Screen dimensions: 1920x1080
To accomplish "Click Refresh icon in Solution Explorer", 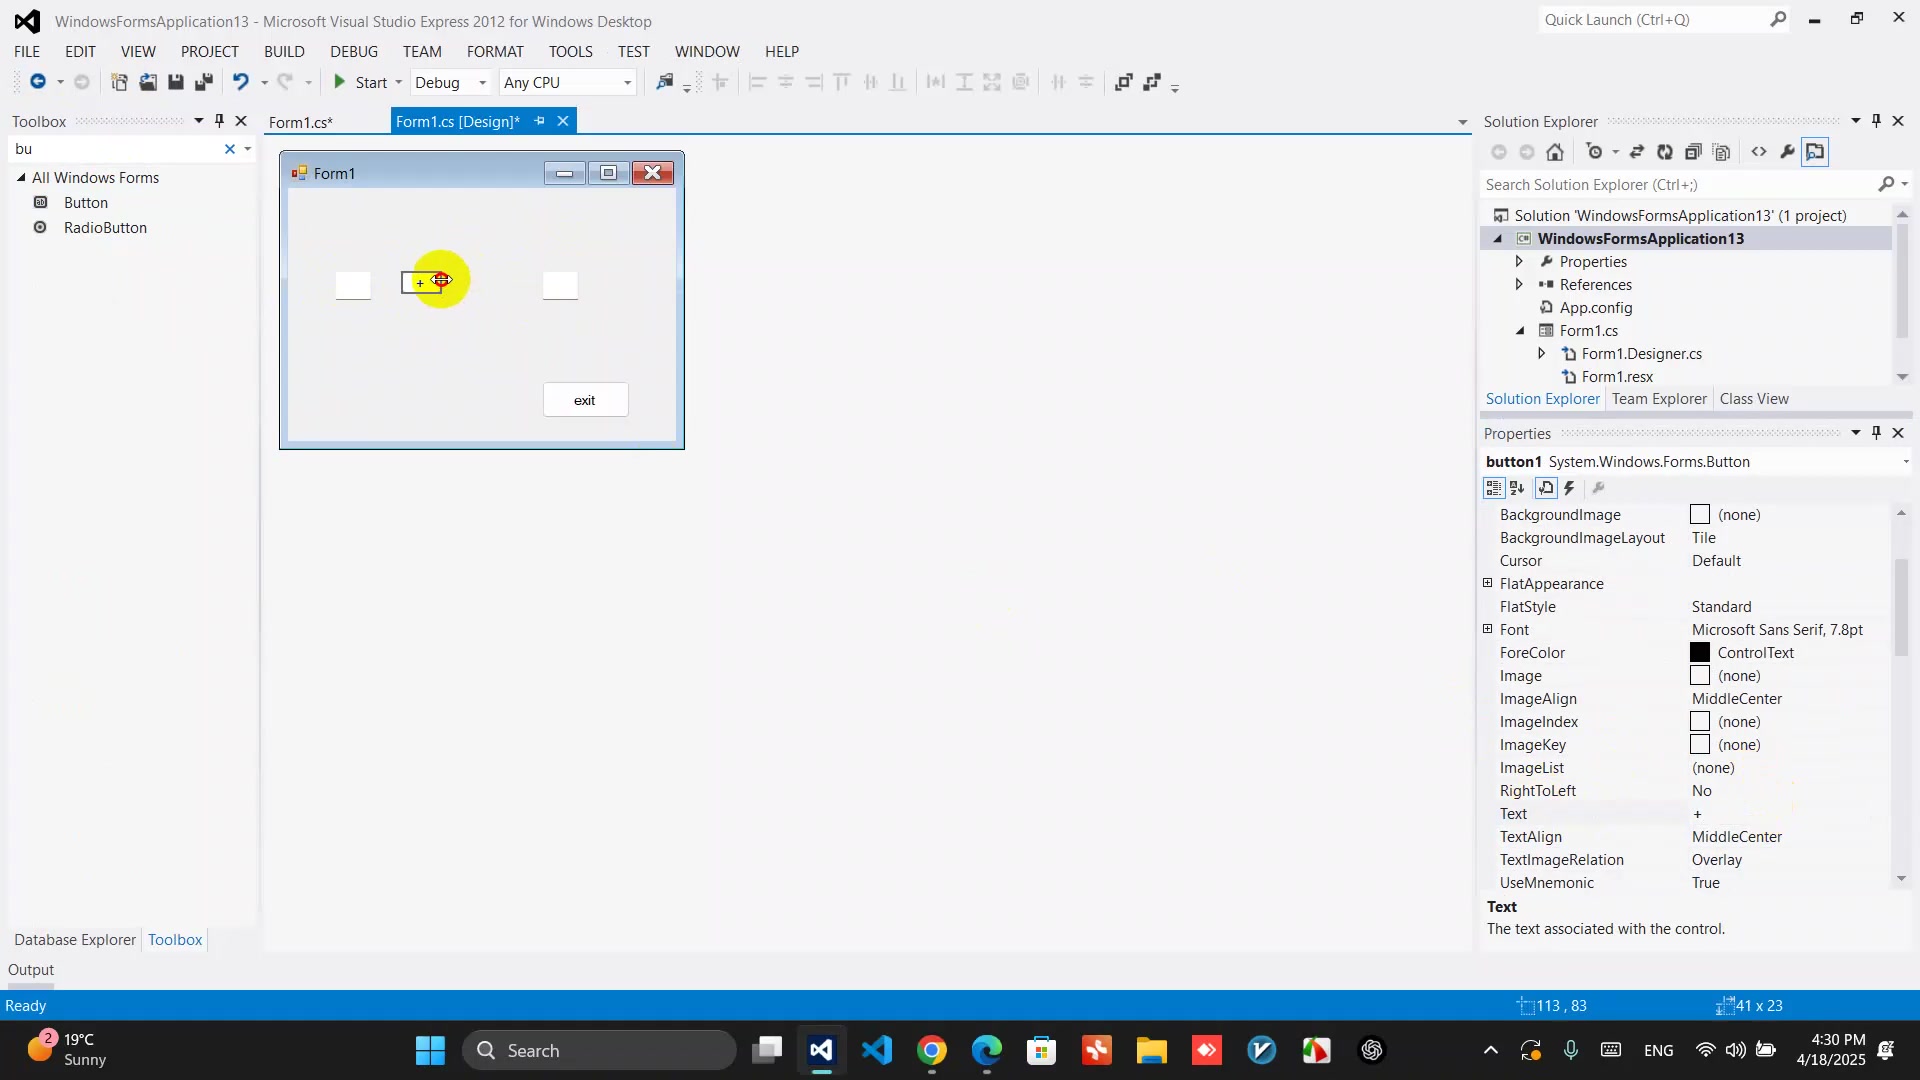I will (x=1664, y=152).
